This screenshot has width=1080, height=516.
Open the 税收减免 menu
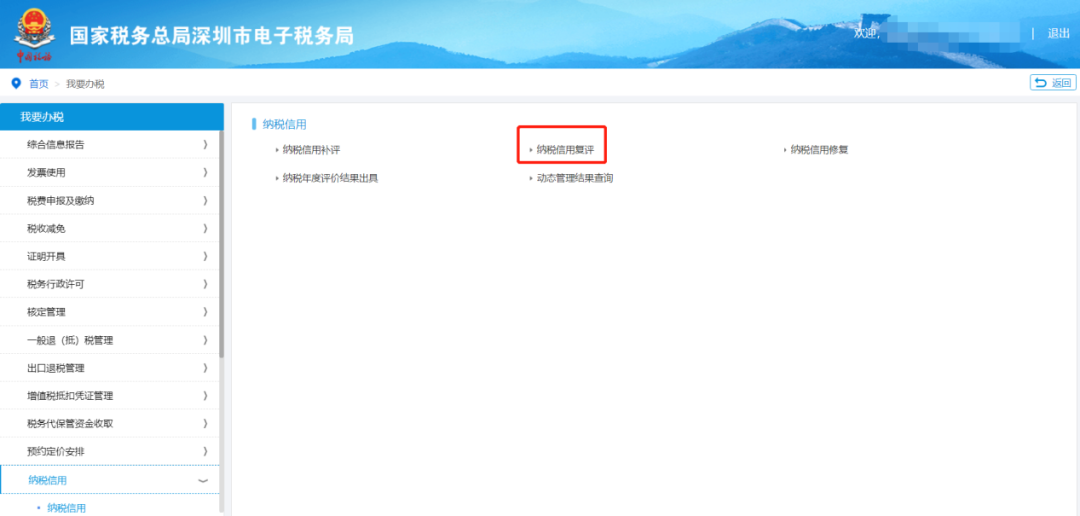(x=112, y=228)
